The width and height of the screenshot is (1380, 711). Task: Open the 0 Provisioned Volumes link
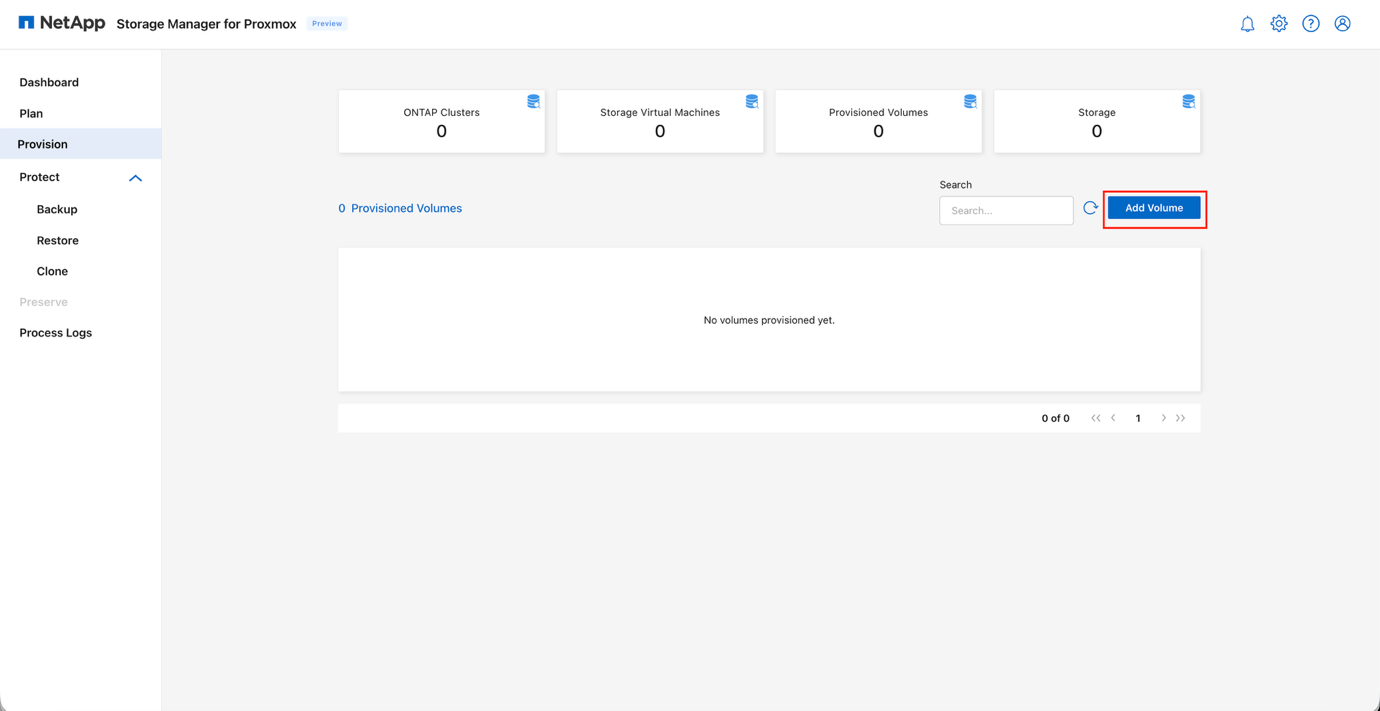coord(400,208)
